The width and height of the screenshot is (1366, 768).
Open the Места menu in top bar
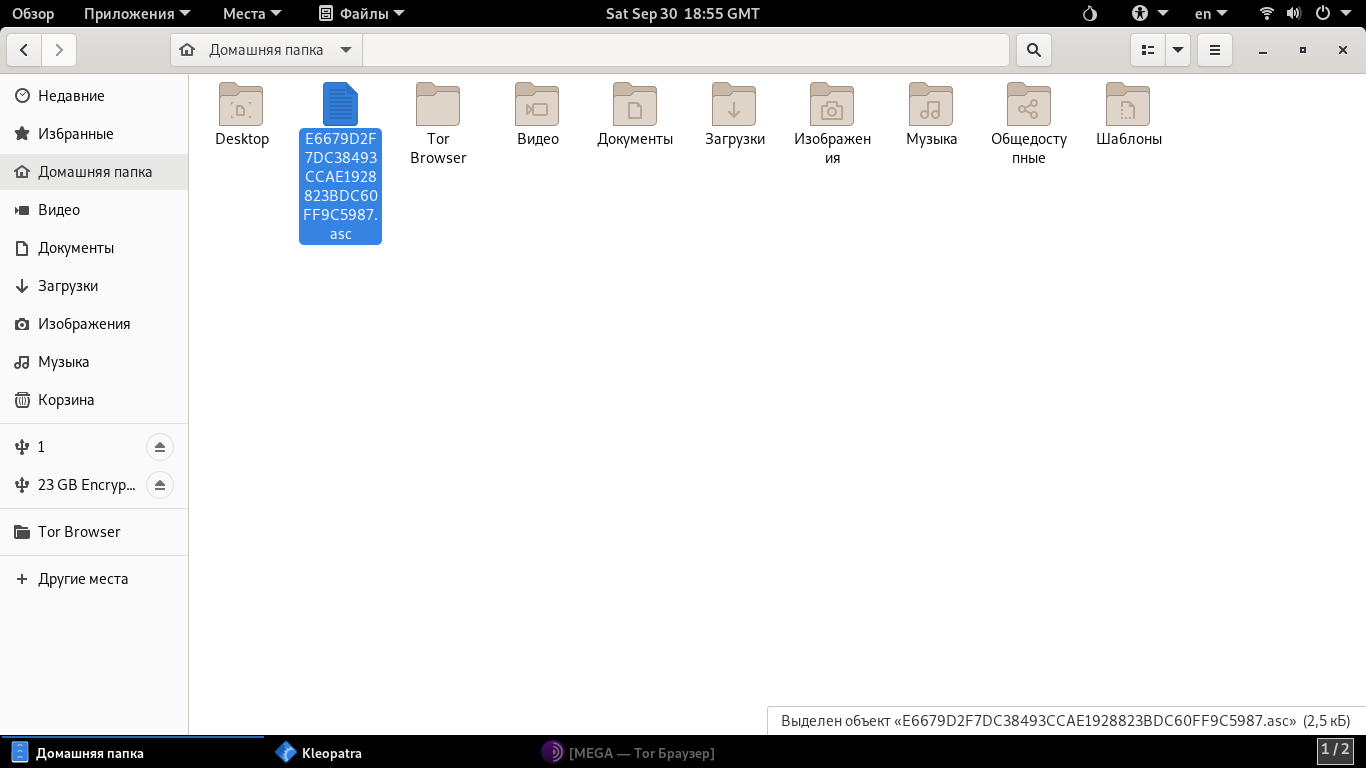tap(251, 14)
